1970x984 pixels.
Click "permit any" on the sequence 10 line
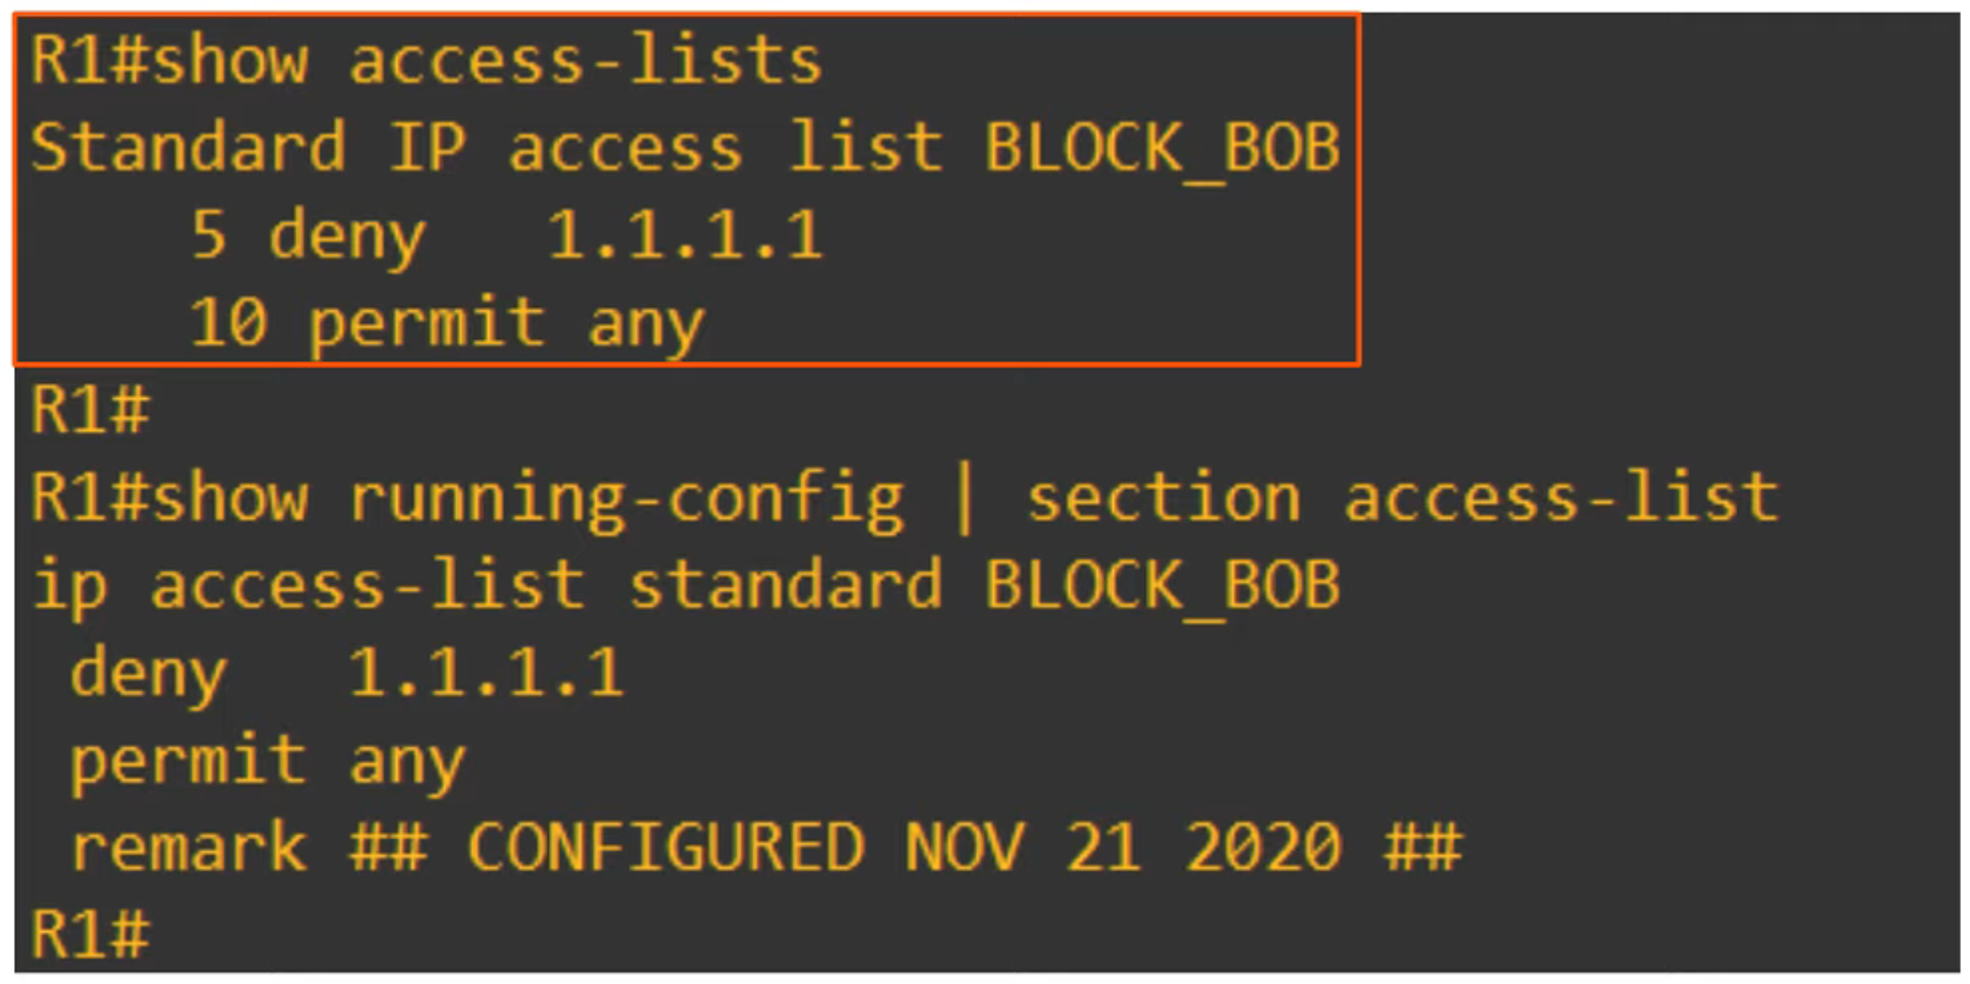point(506,323)
